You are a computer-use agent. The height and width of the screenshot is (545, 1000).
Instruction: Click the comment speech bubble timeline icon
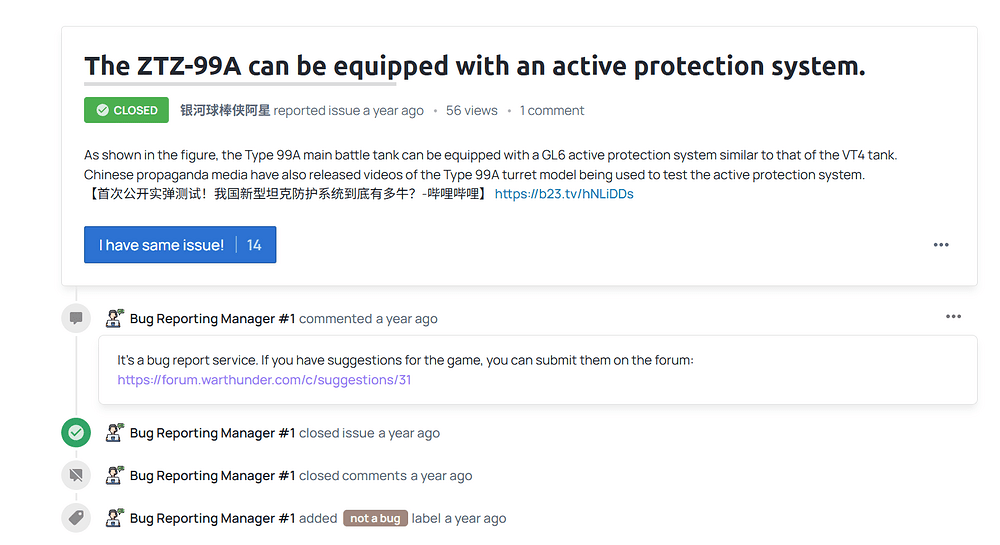(76, 318)
